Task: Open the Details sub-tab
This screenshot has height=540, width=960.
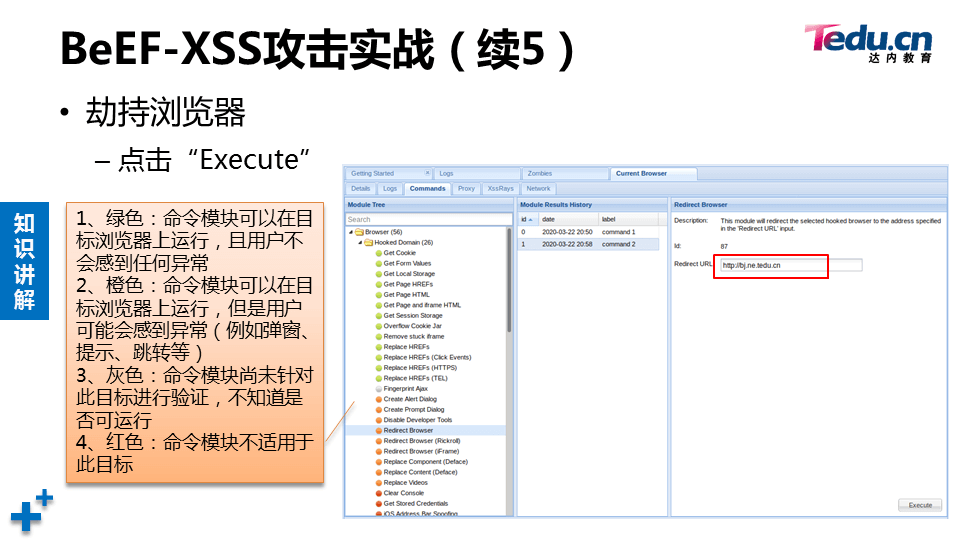Action: [361, 189]
